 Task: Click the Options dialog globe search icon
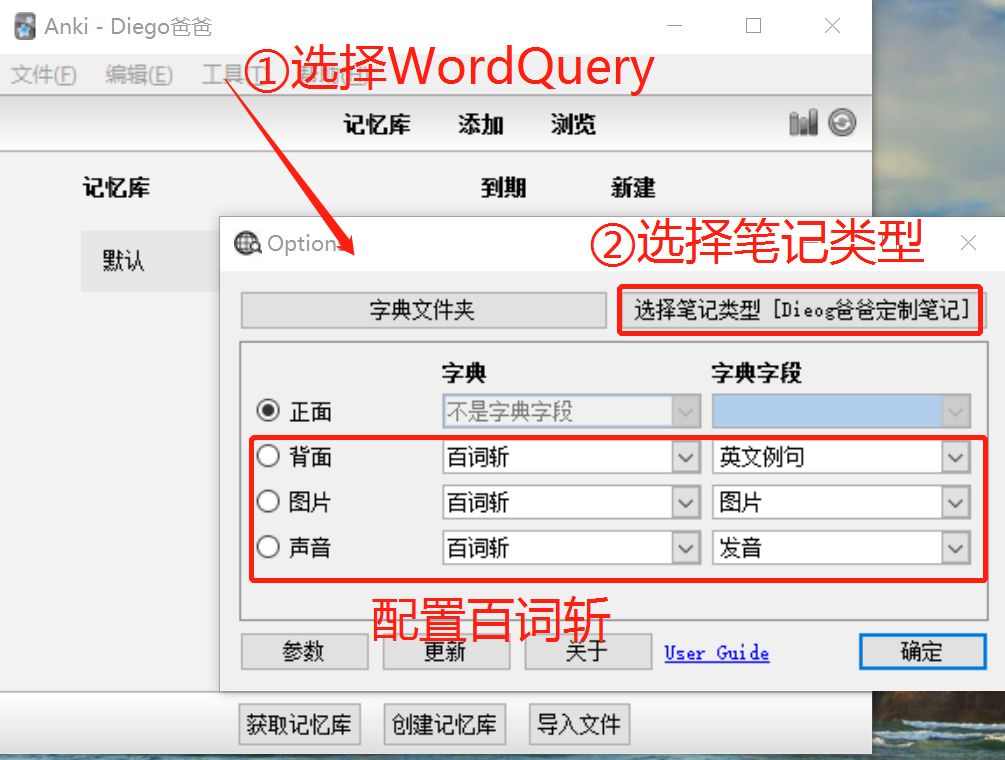click(247, 243)
